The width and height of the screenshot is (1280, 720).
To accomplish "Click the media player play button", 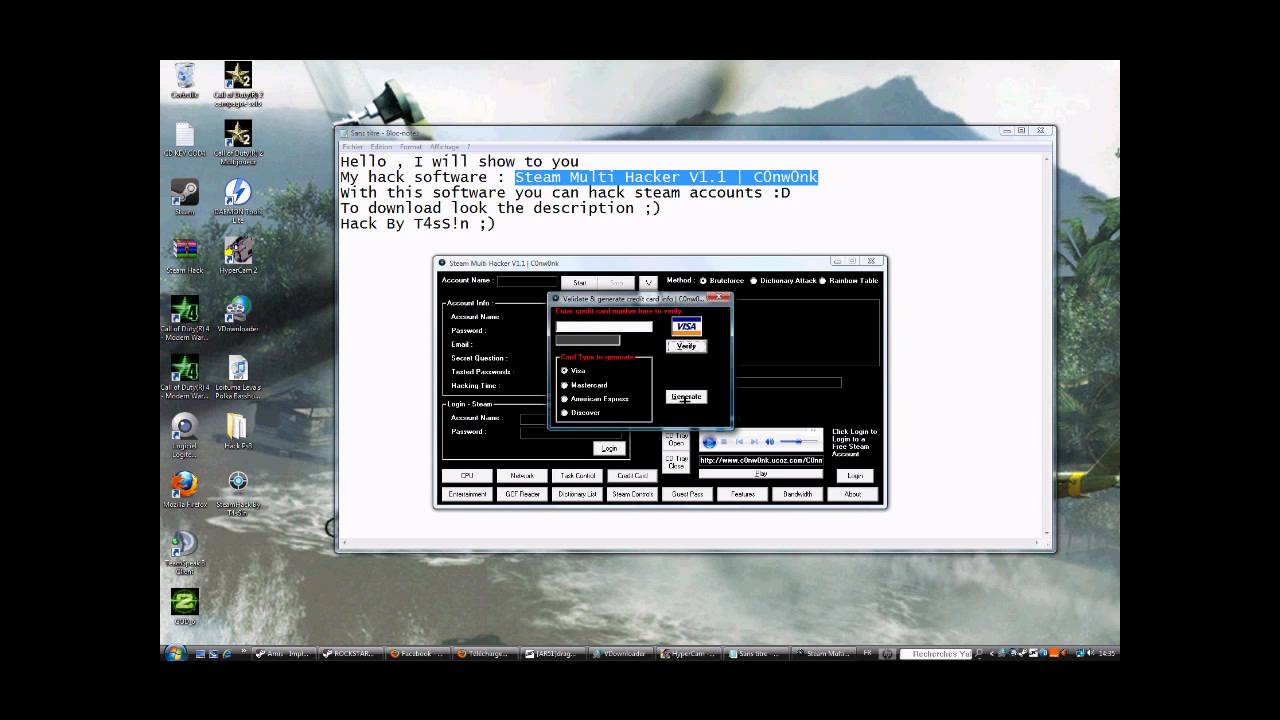I will pyautogui.click(x=709, y=441).
